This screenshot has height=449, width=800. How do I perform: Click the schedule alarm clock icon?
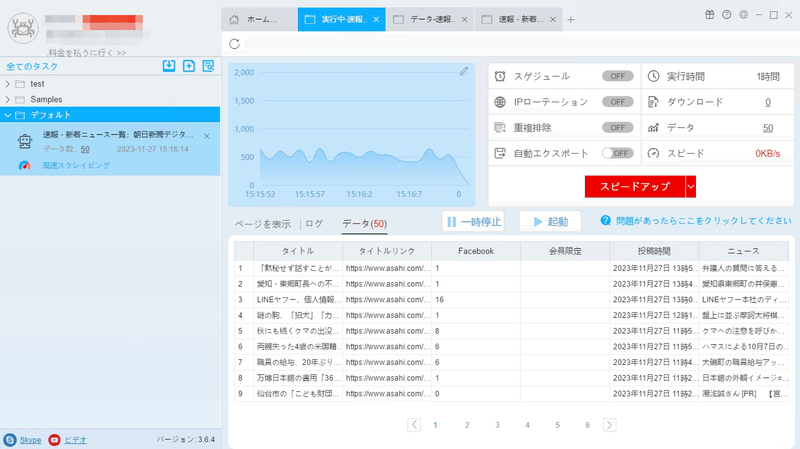[500, 76]
